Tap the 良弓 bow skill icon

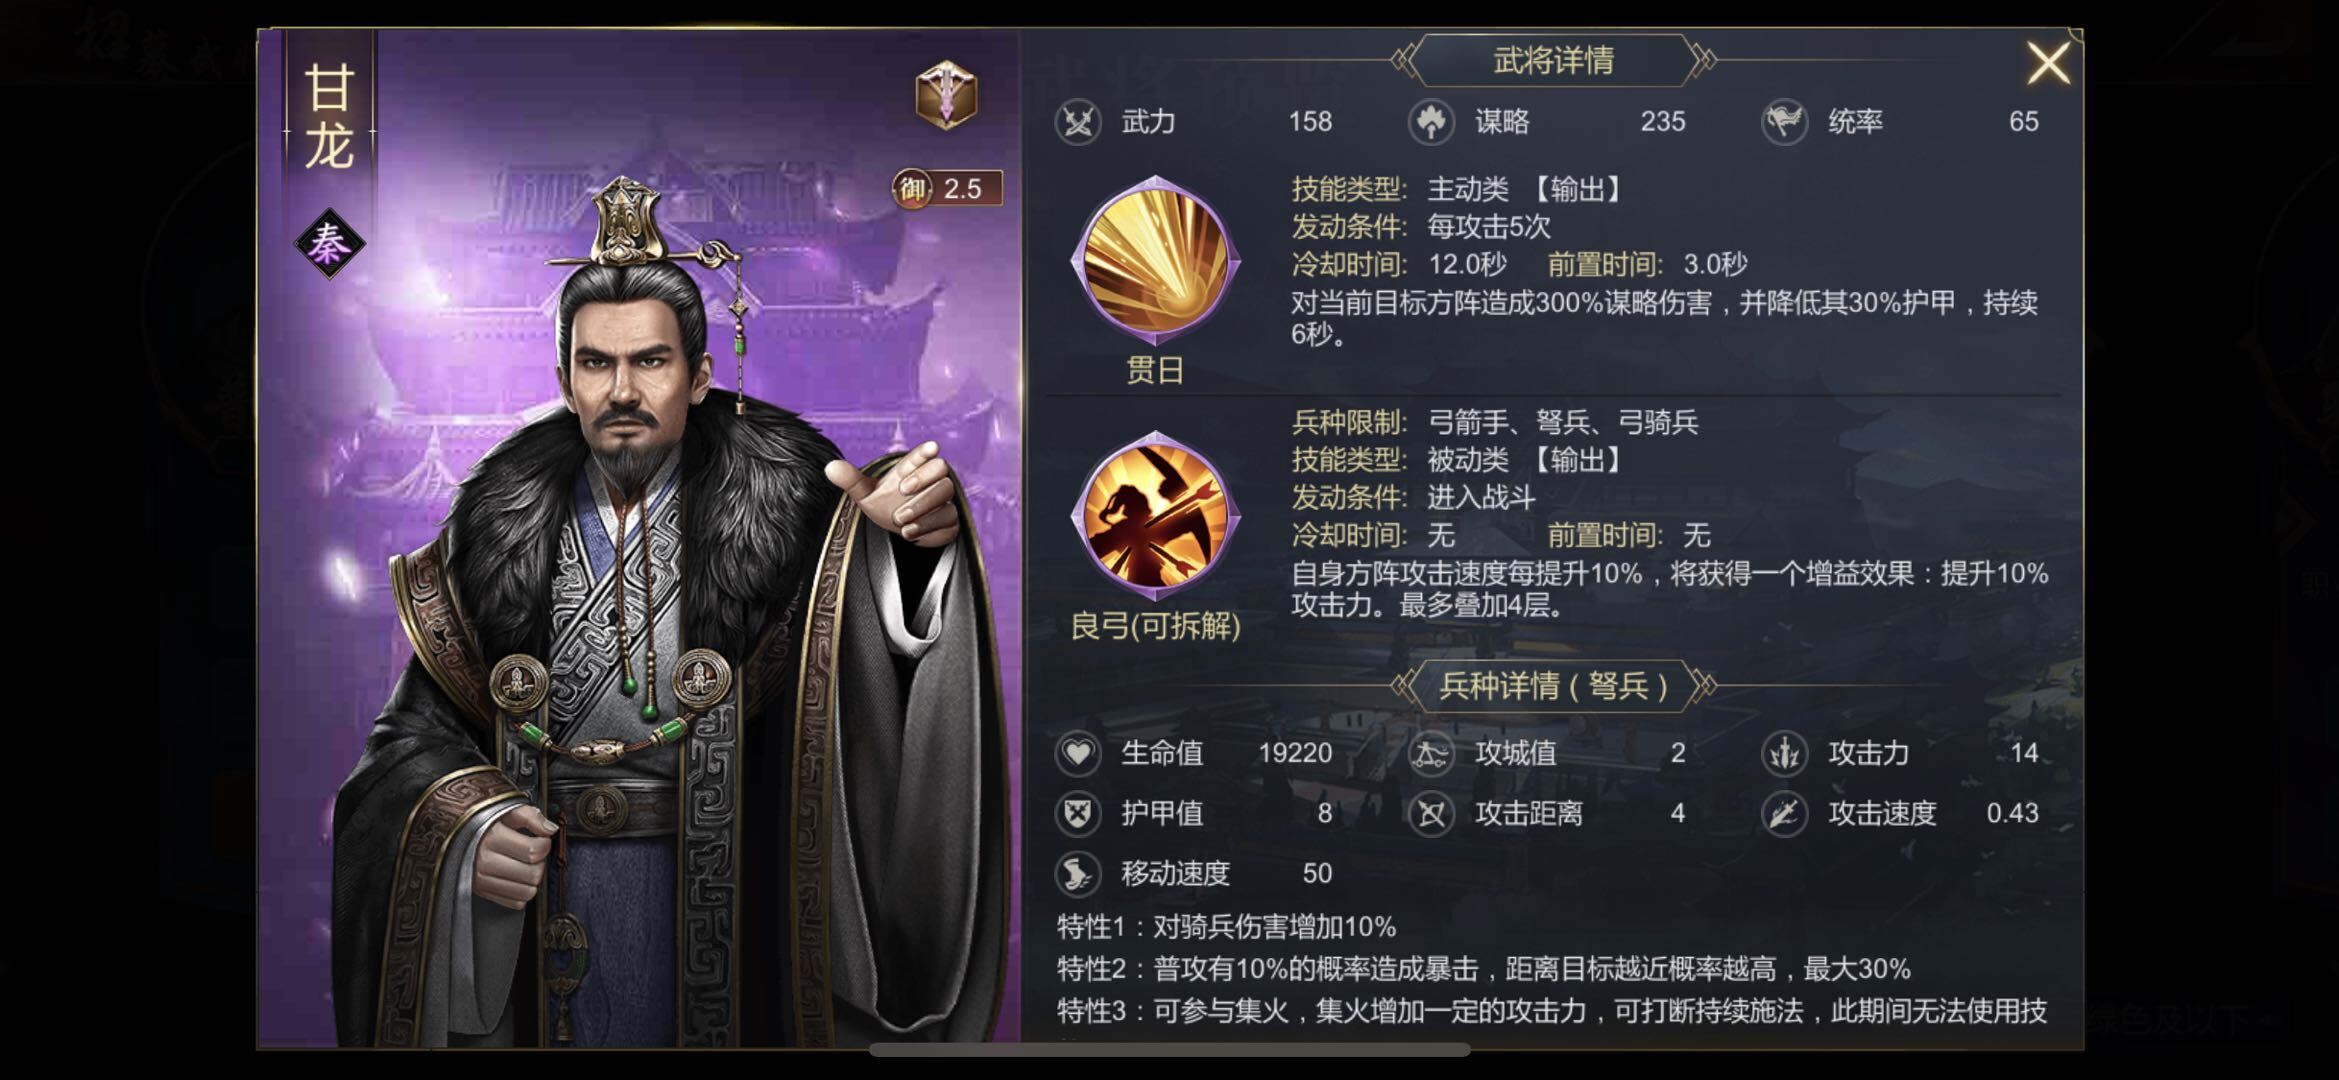(1155, 516)
